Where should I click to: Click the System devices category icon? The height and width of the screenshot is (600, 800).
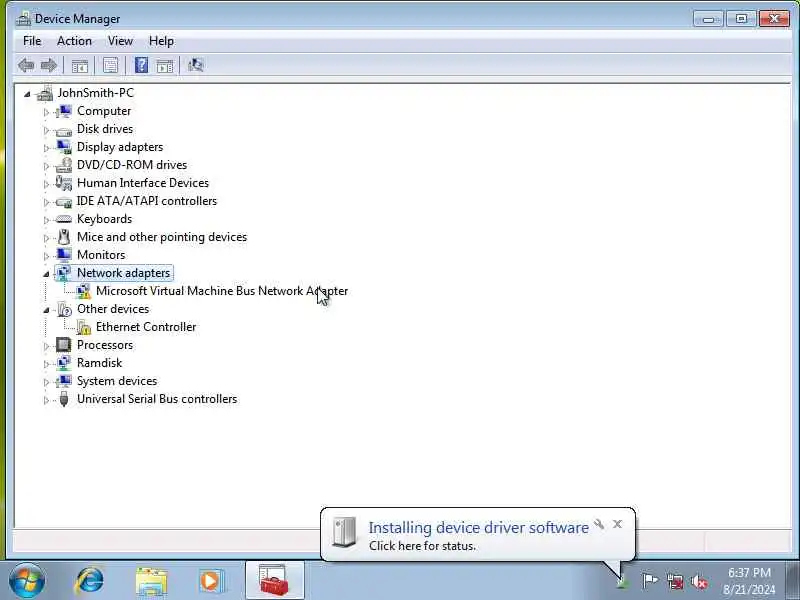tap(64, 381)
